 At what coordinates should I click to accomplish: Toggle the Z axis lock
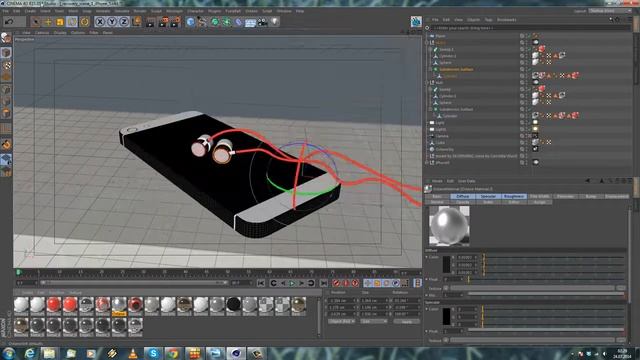[124, 22]
